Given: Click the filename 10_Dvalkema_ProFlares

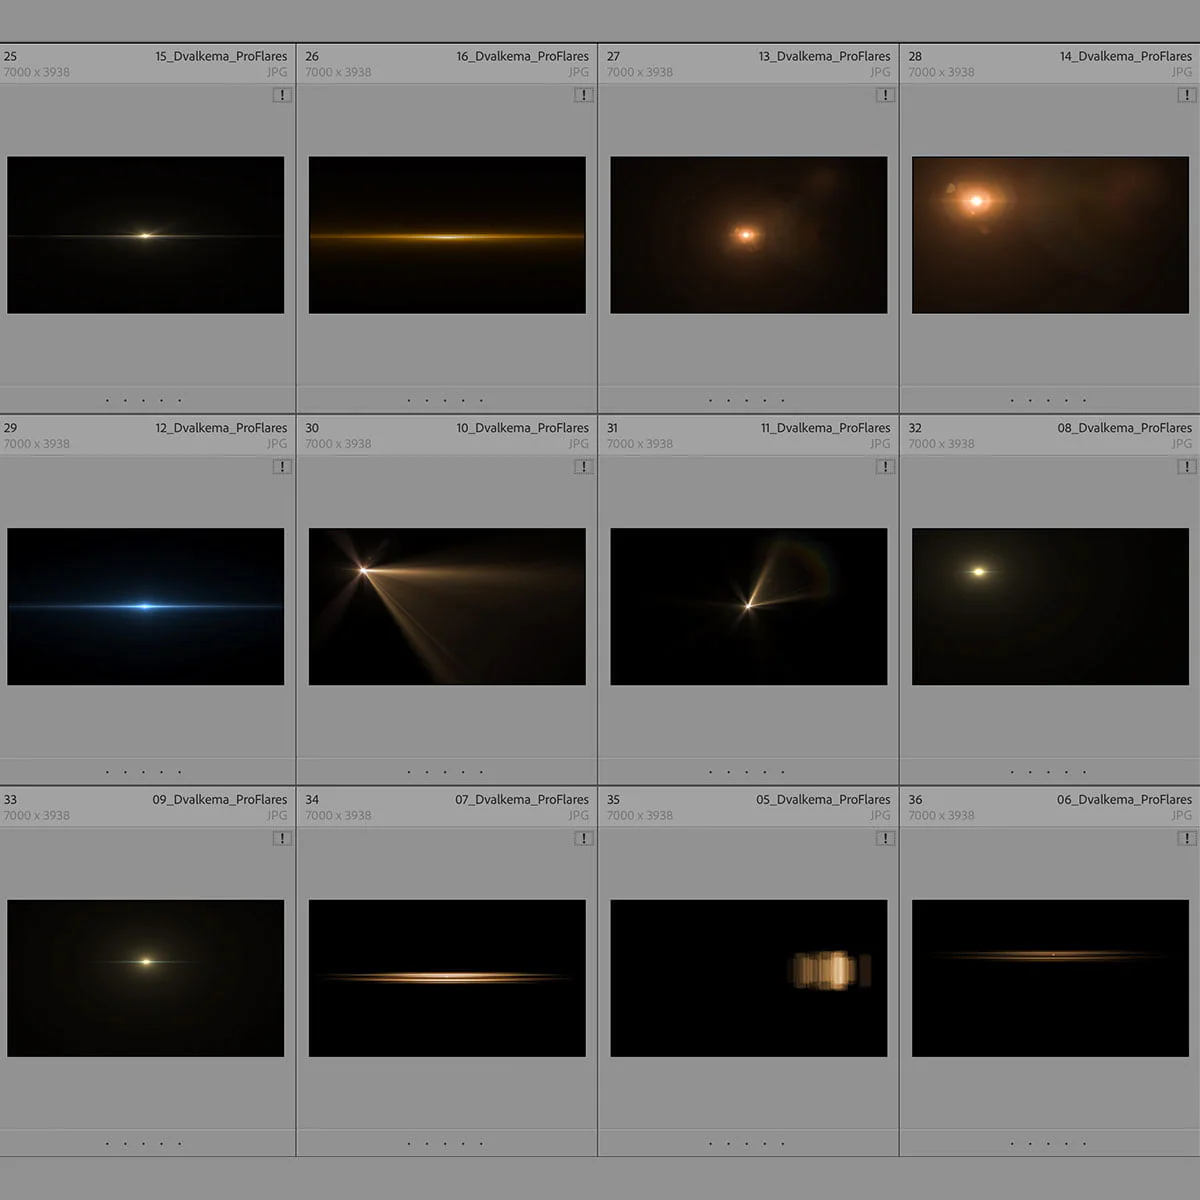Looking at the screenshot, I should coord(523,428).
